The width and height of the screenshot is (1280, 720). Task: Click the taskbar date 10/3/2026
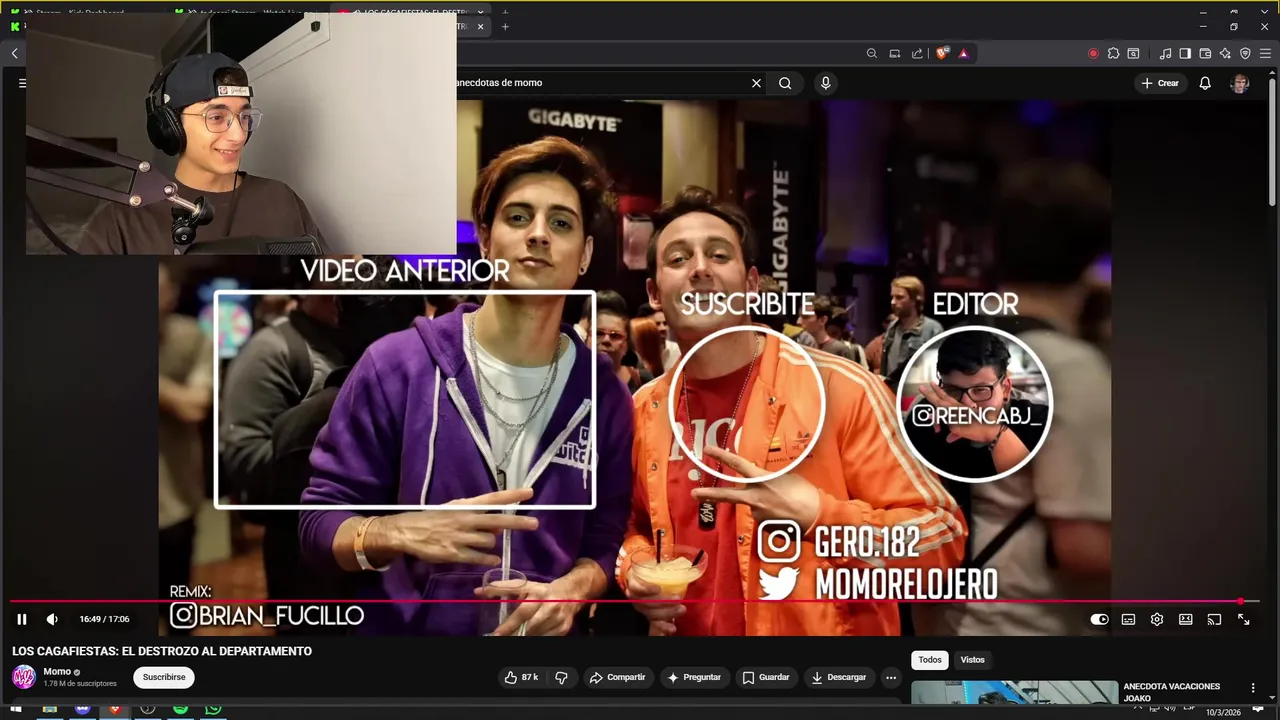tap(1222, 712)
